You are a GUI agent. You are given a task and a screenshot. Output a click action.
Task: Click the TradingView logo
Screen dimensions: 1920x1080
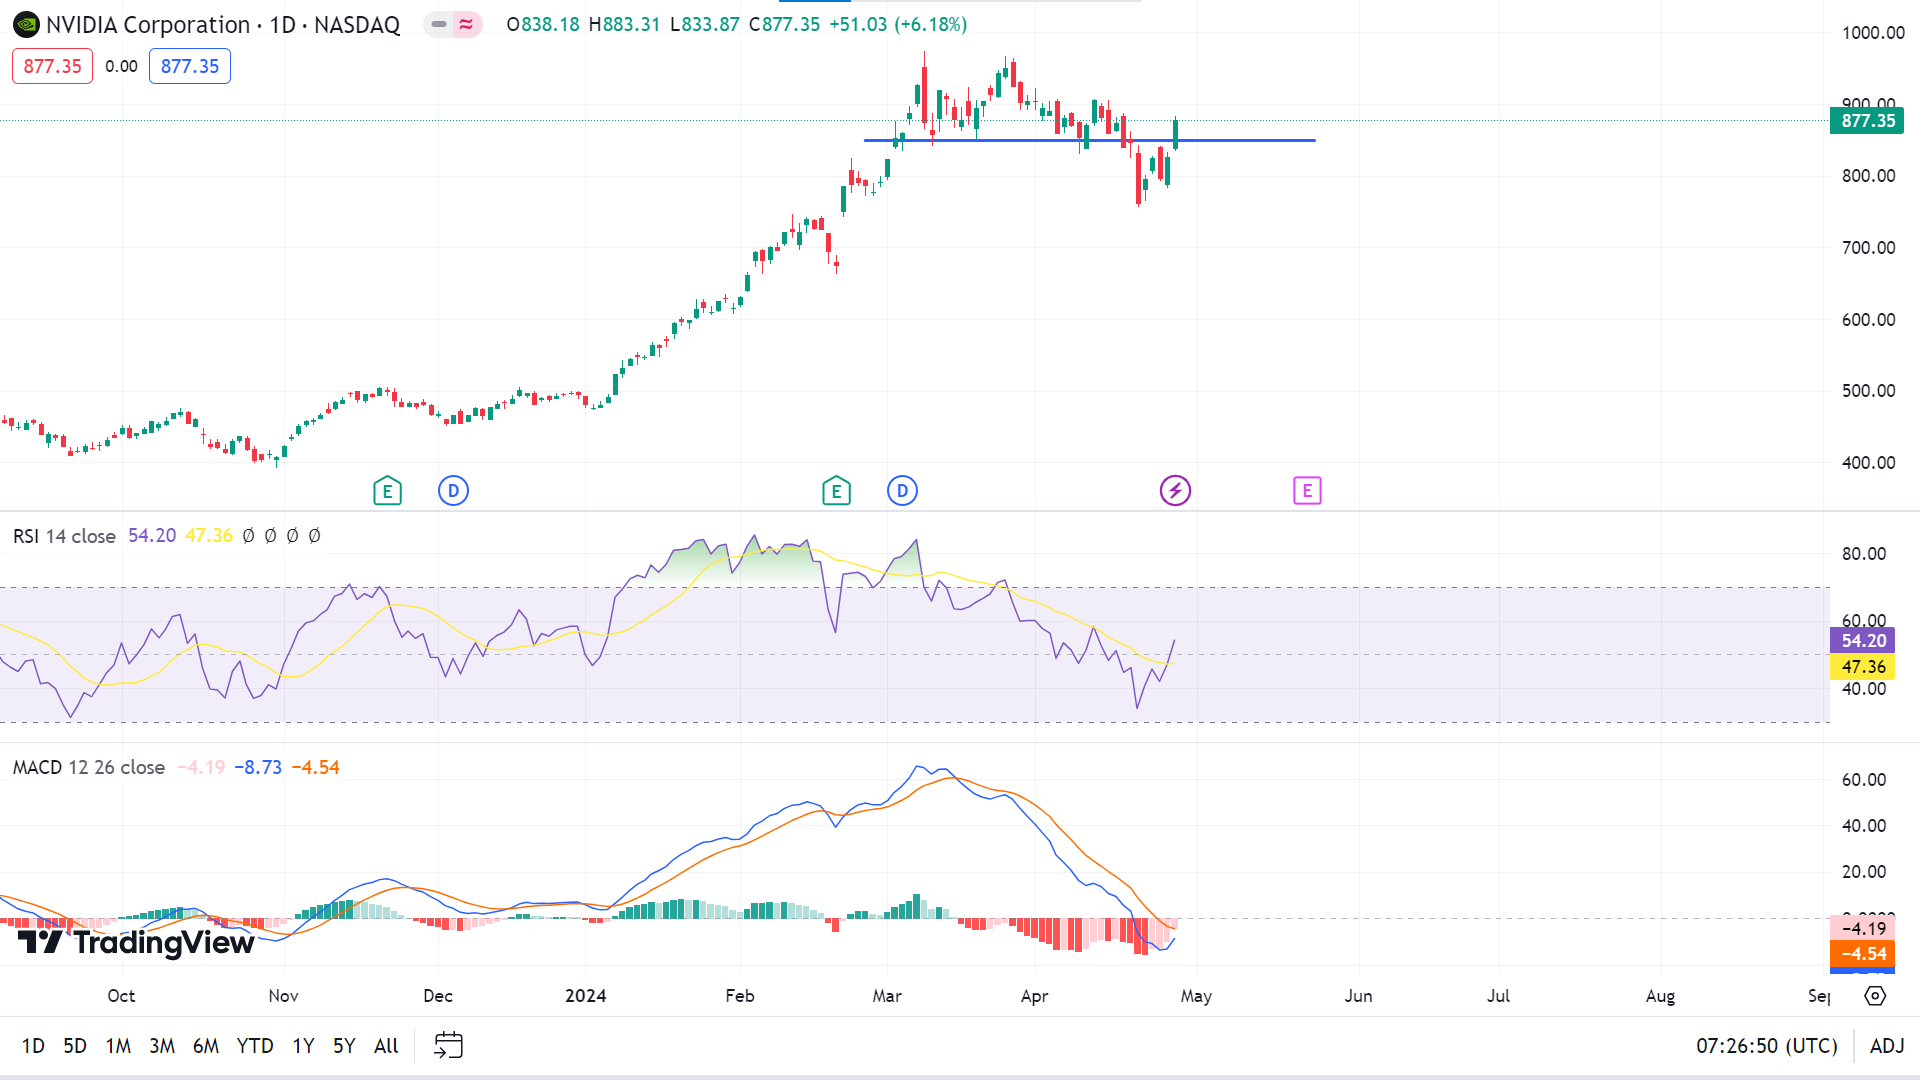point(136,942)
